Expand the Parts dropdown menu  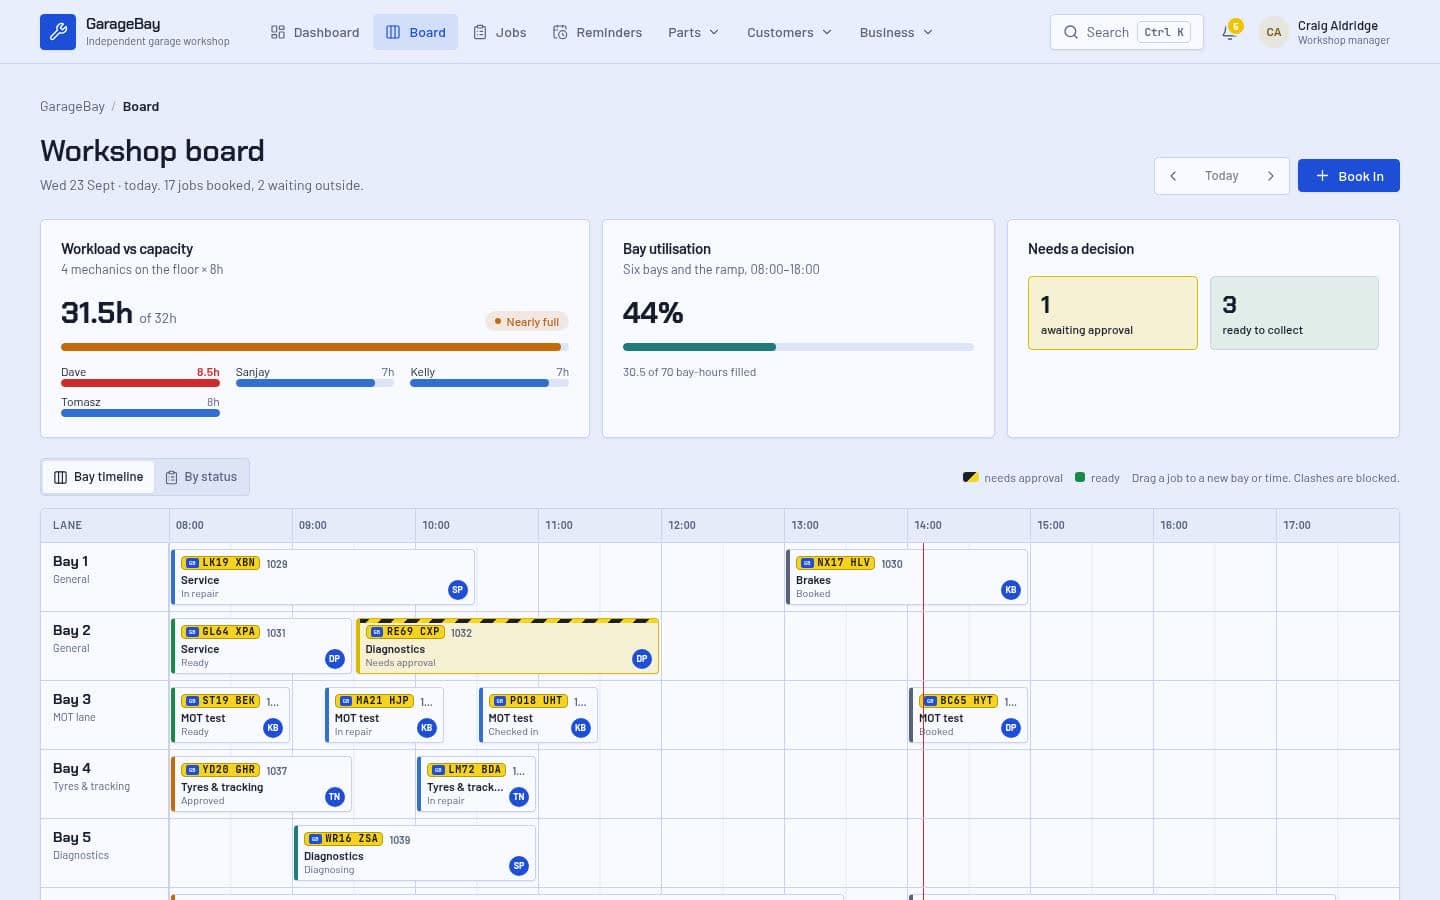pos(693,32)
